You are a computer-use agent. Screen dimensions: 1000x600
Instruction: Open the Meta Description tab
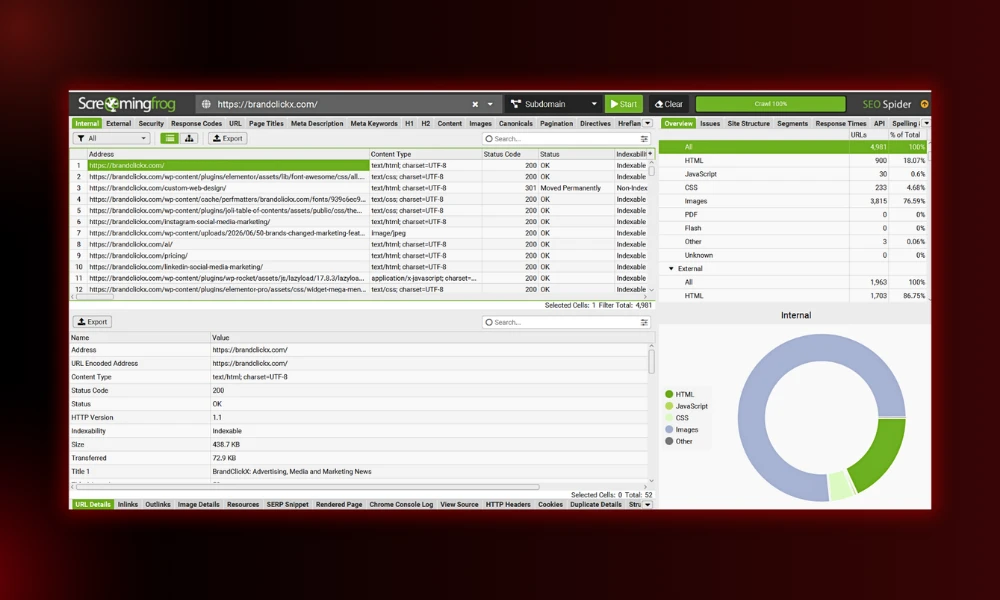click(x=317, y=124)
